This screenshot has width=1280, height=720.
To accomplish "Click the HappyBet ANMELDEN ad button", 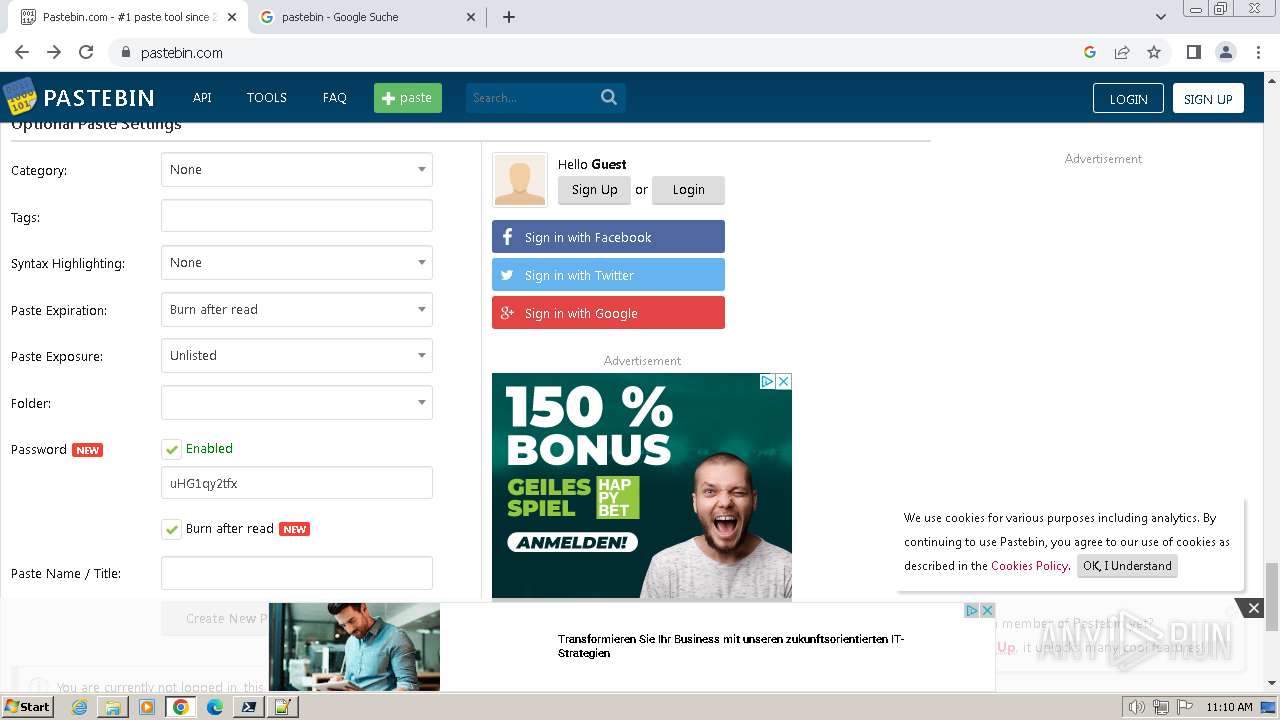I will tap(572, 543).
